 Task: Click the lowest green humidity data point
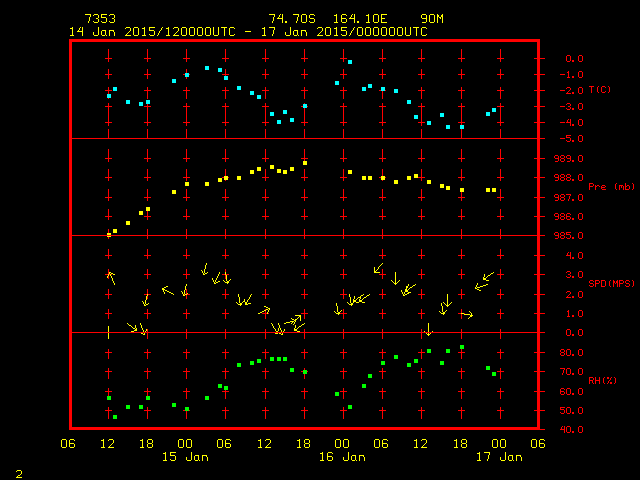tap(115, 417)
